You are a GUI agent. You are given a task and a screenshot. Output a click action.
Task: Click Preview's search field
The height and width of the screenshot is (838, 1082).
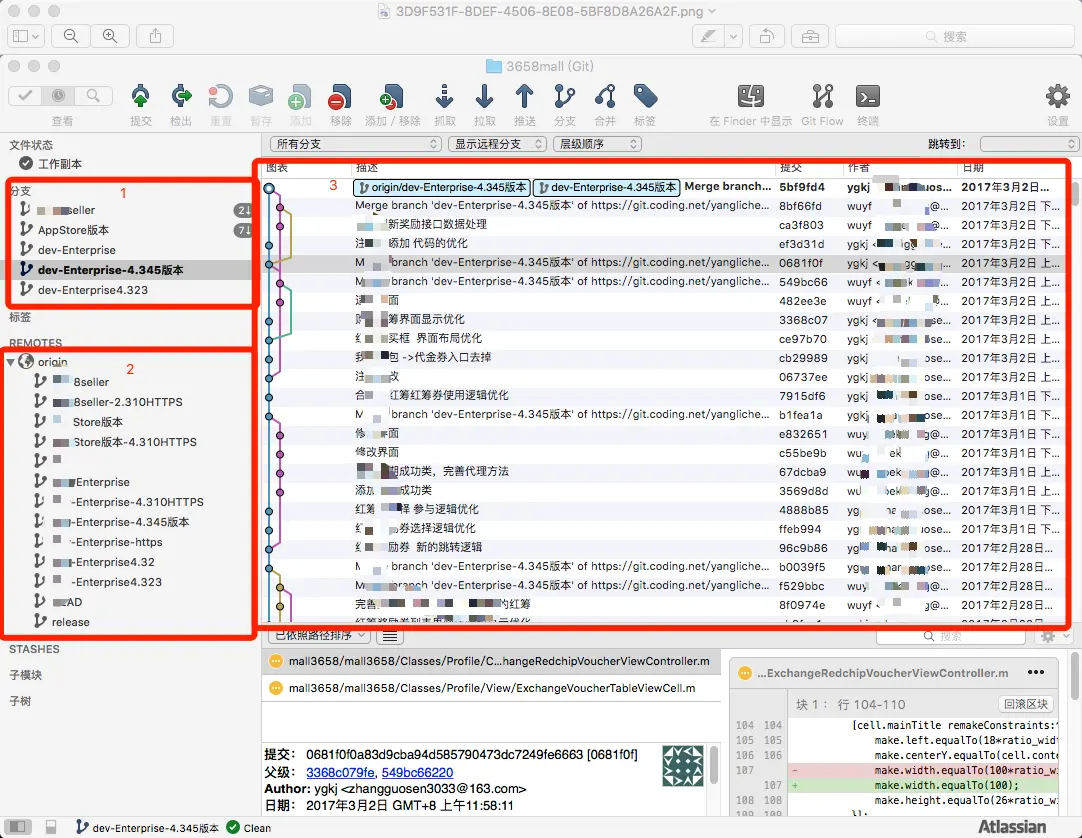(954, 36)
